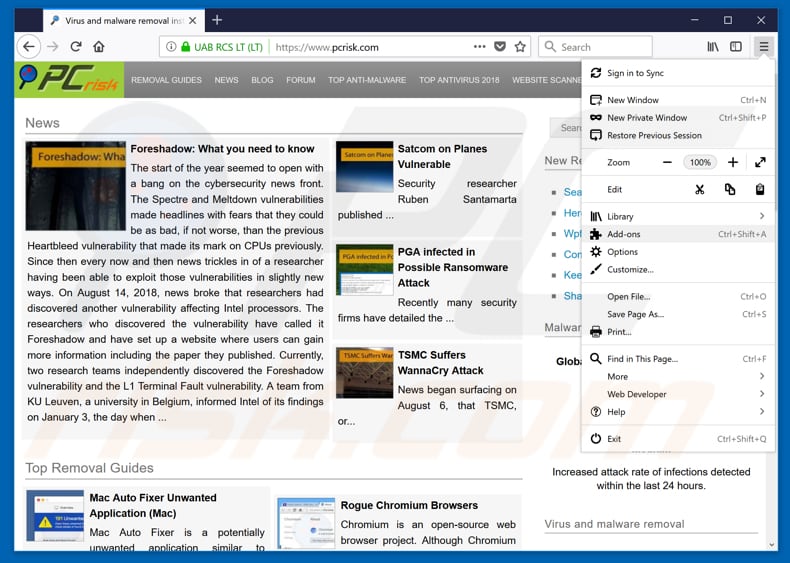Save page to Pocket icon

500,47
